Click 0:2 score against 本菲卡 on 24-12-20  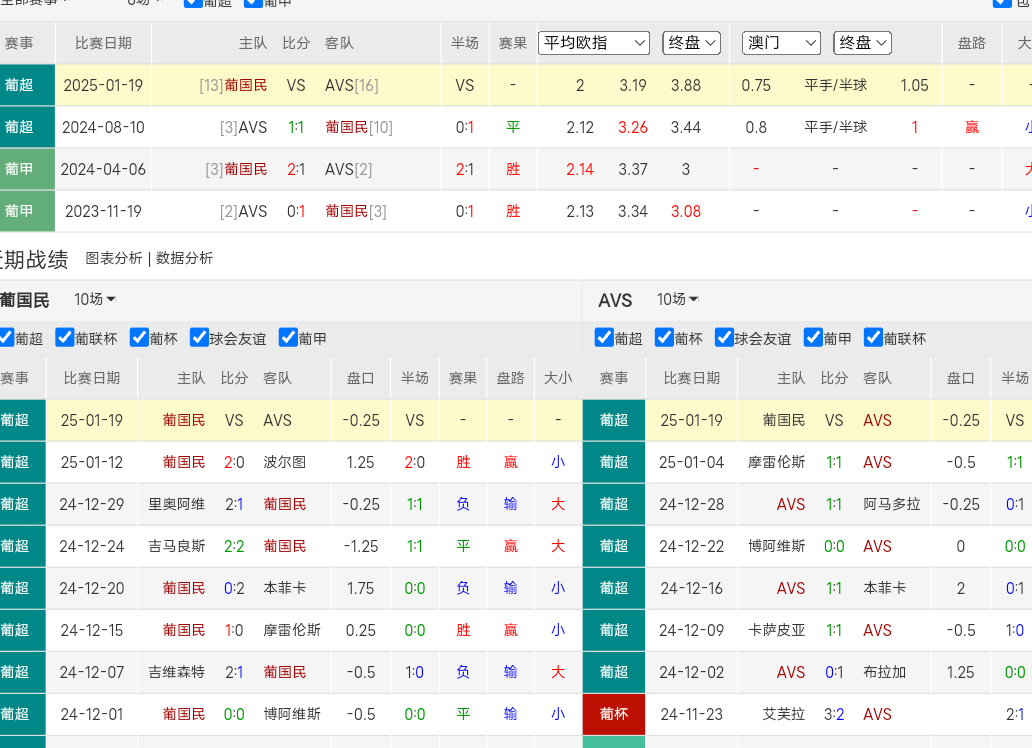click(234, 588)
